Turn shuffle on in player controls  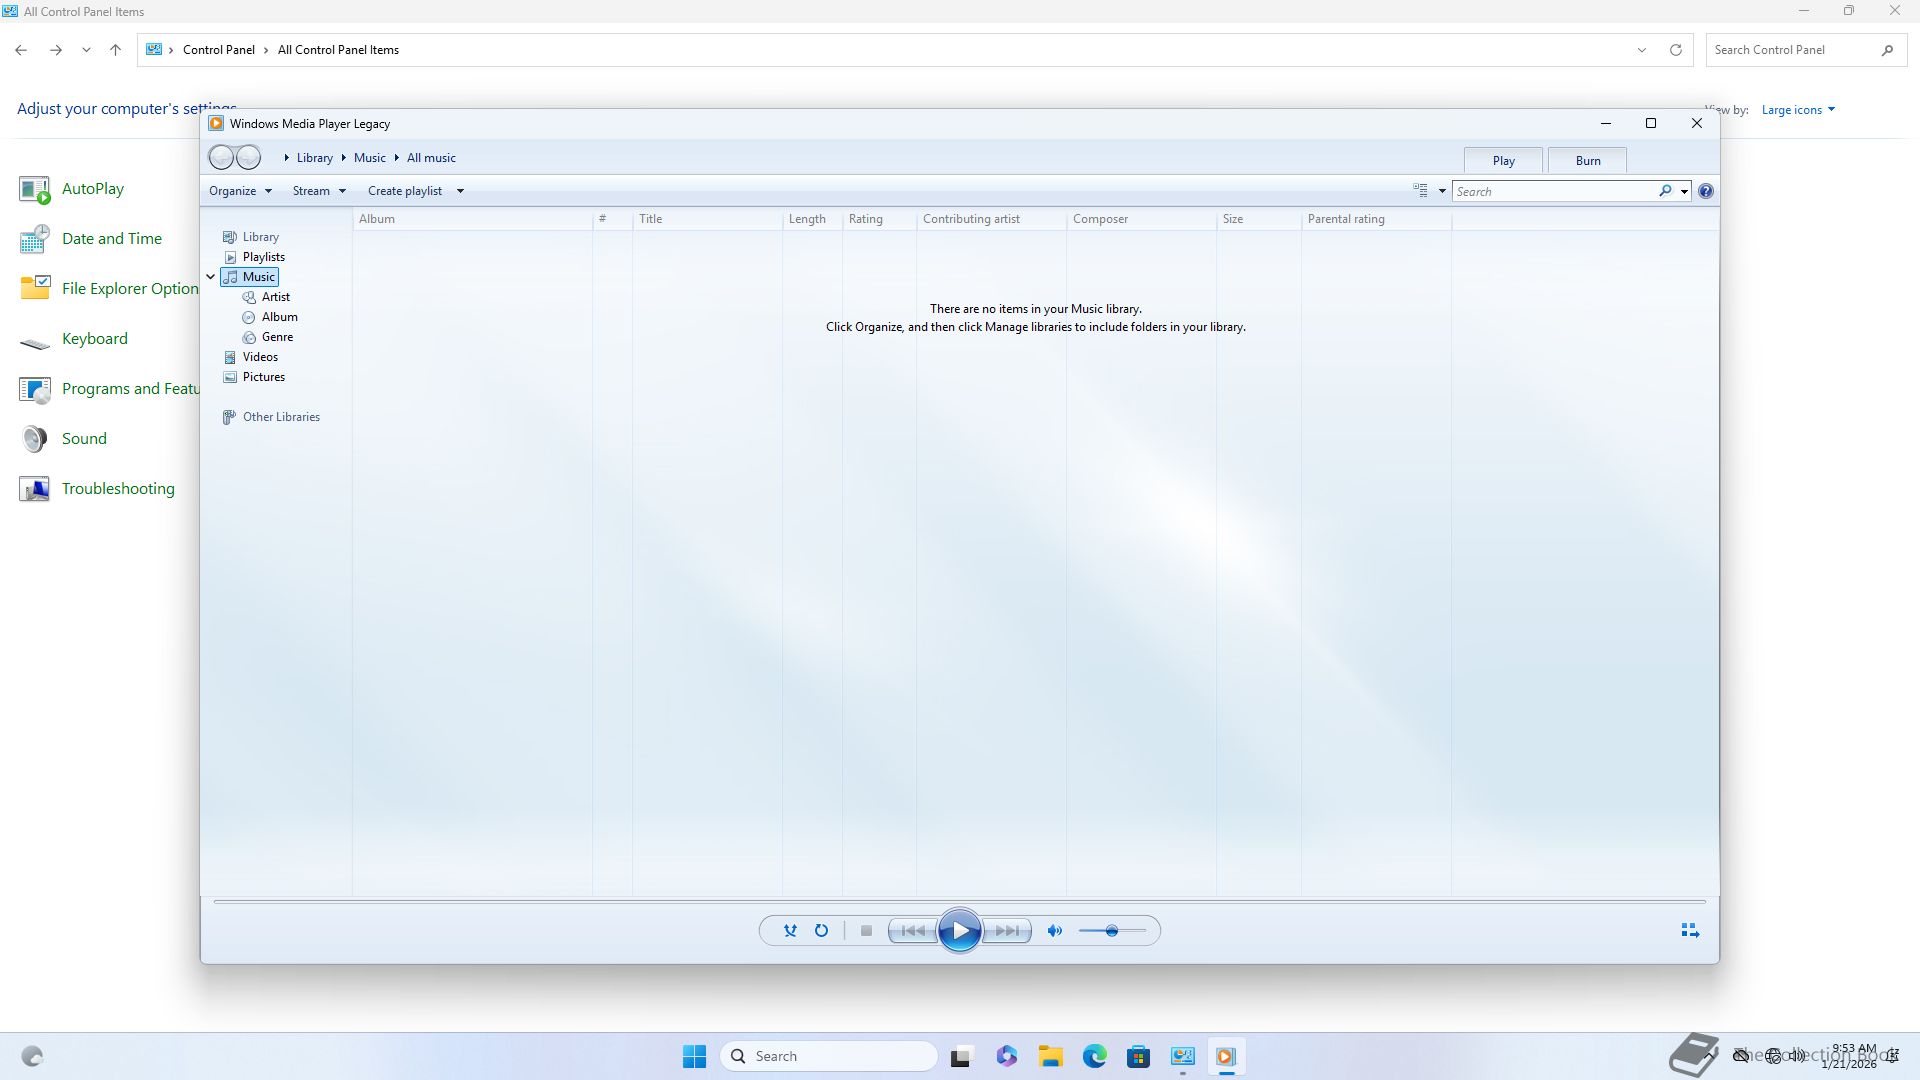pyautogui.click(x=790, y=931)
